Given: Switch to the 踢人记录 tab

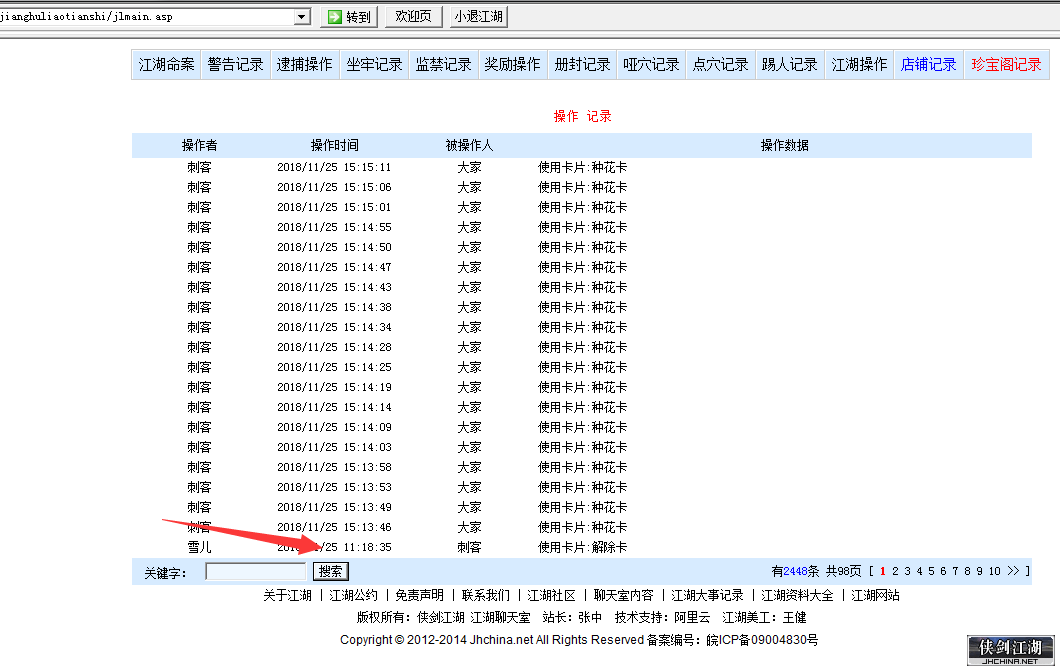Looking at the screenshot, I should 790,65.
